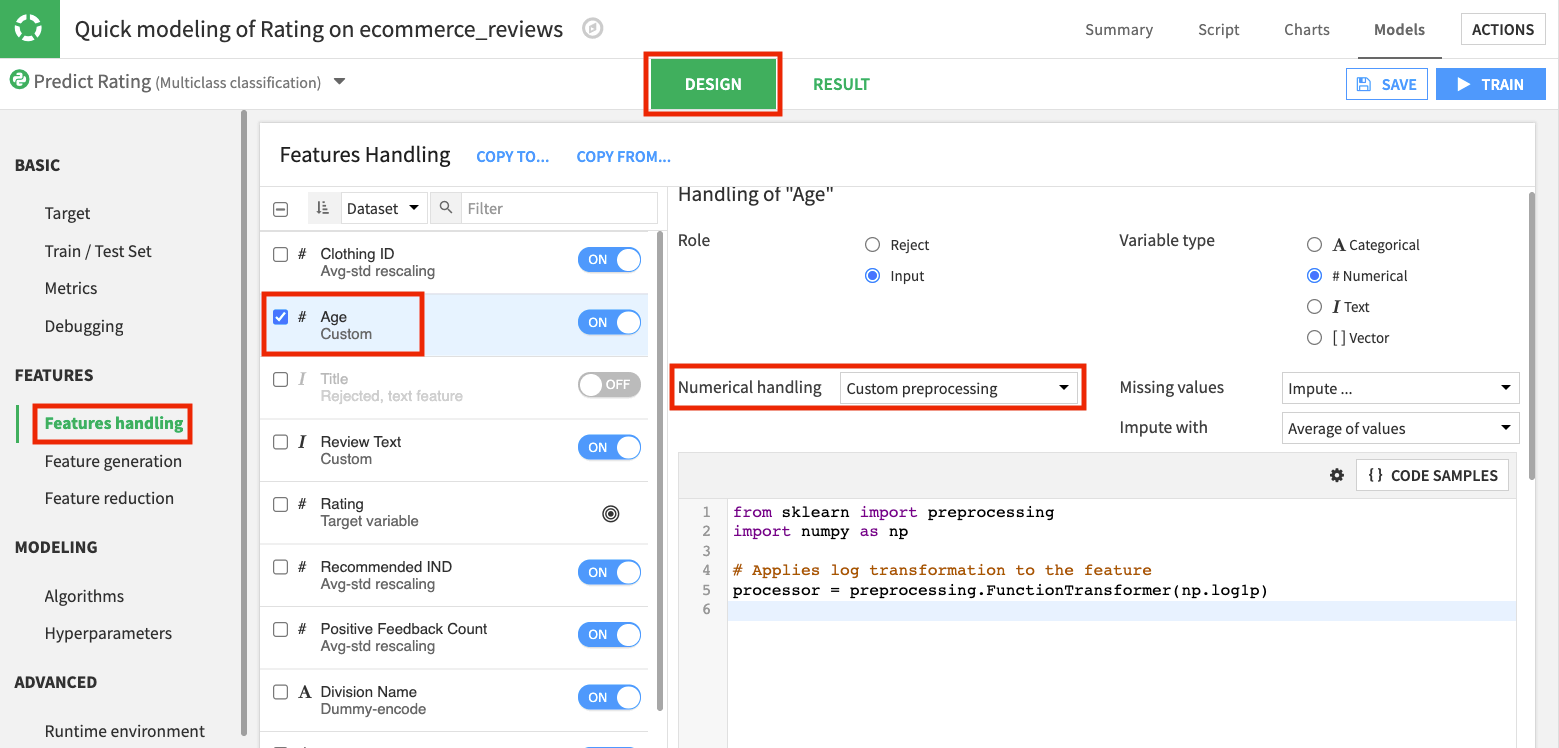
Task: Turn off the Division Name toggle
Action: tap(609, 697)
